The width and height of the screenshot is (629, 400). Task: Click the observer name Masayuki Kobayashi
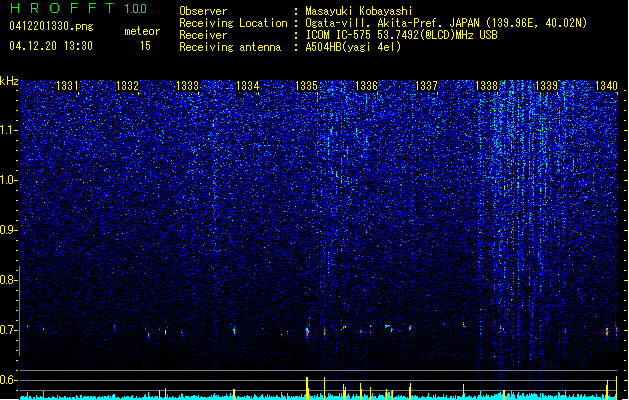tap(359, 11)
